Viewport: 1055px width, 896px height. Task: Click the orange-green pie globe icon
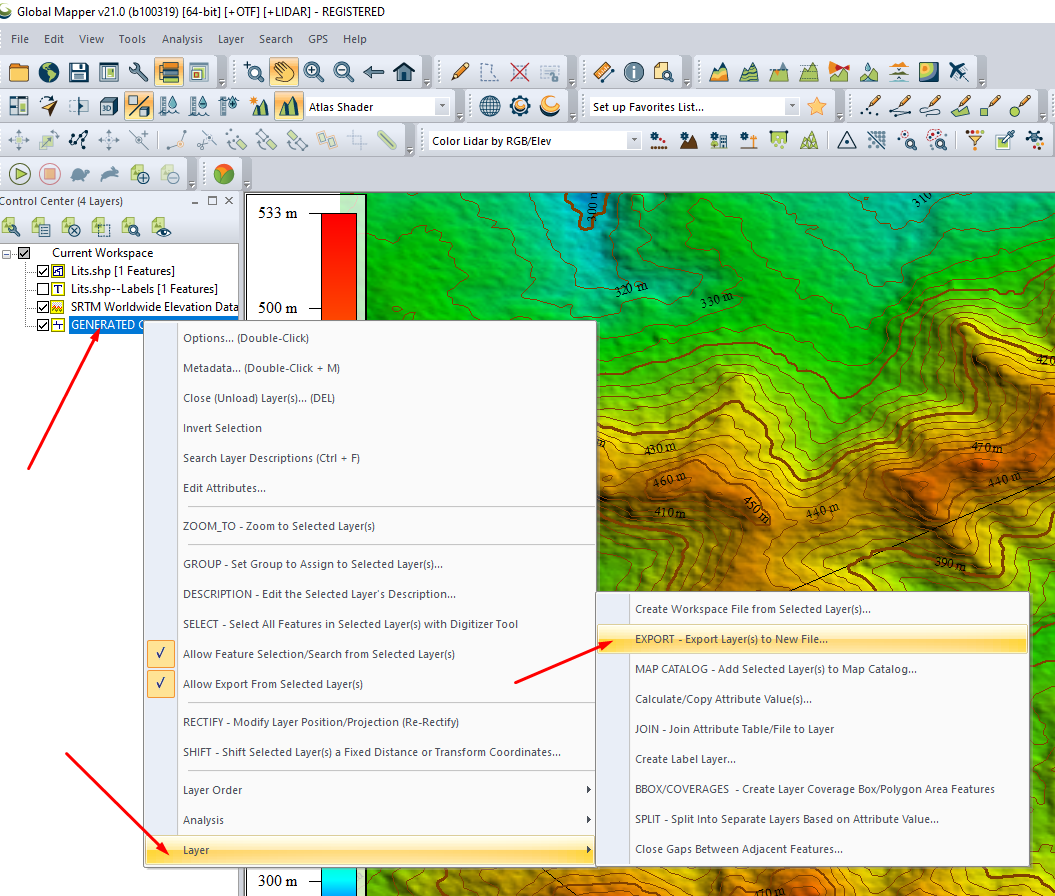pos(223,174)
